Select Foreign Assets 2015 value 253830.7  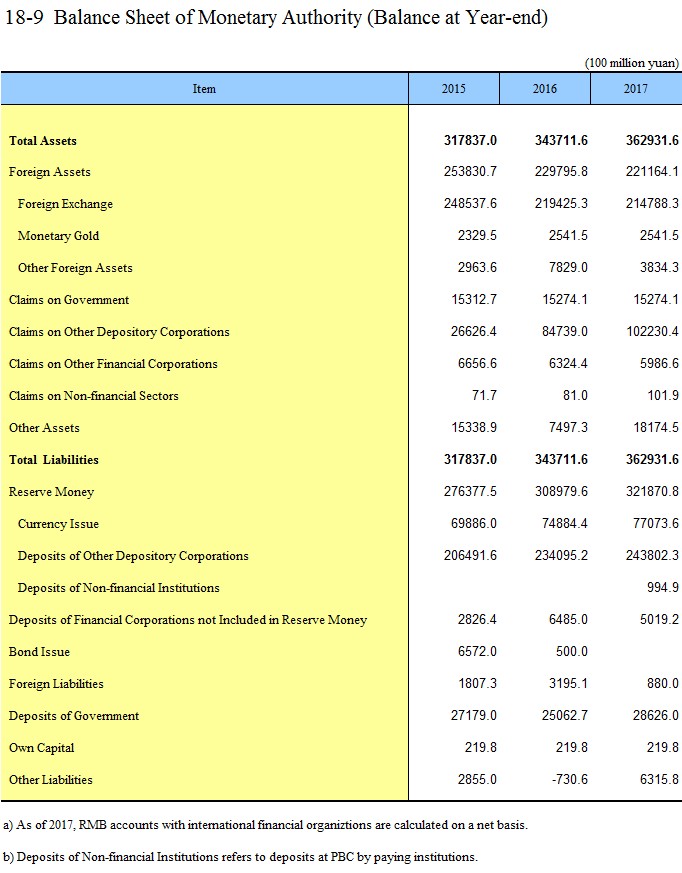tap(470, 171)
